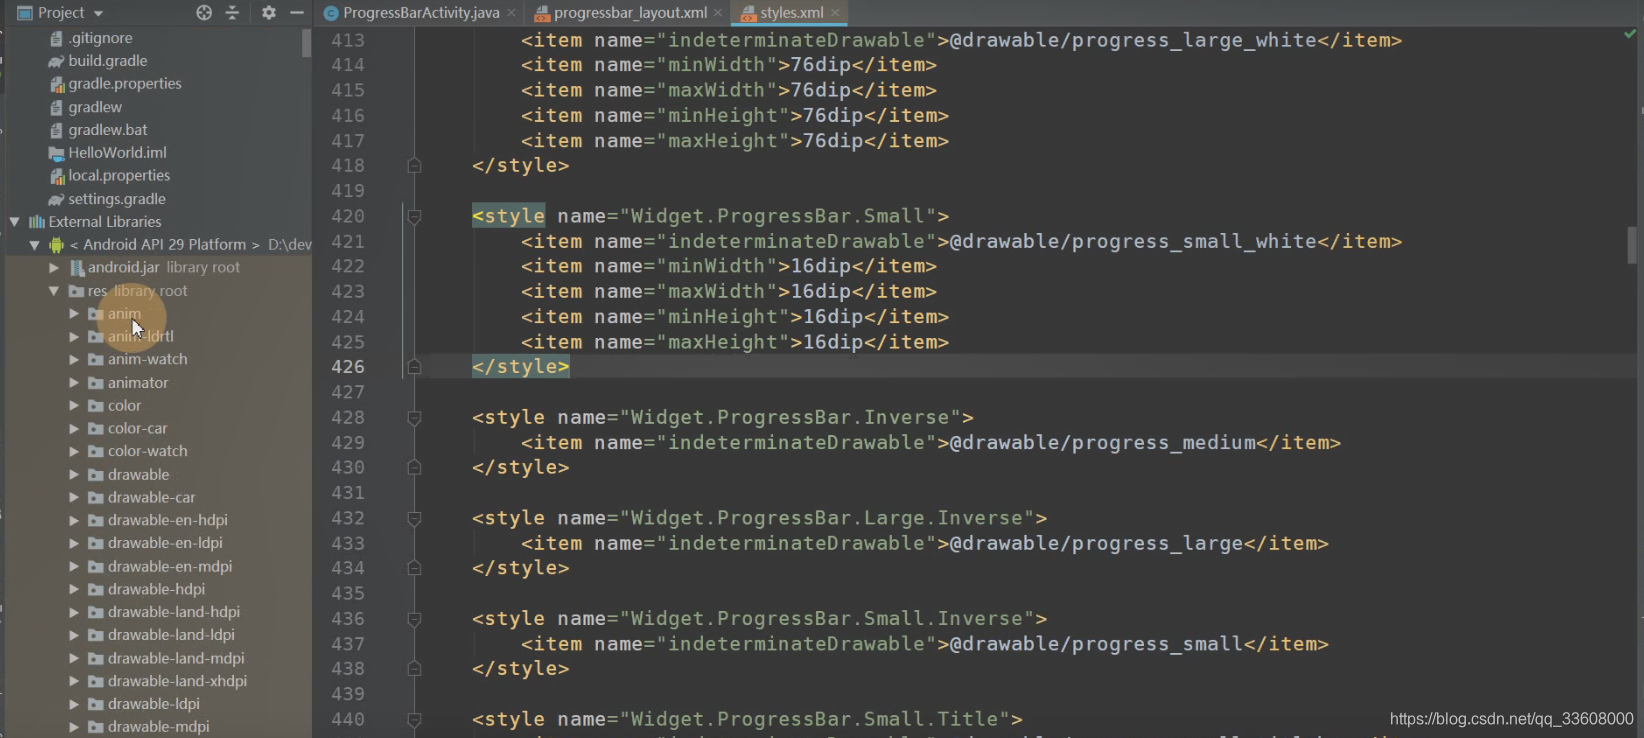Expand the color folder

click(74, 406)
